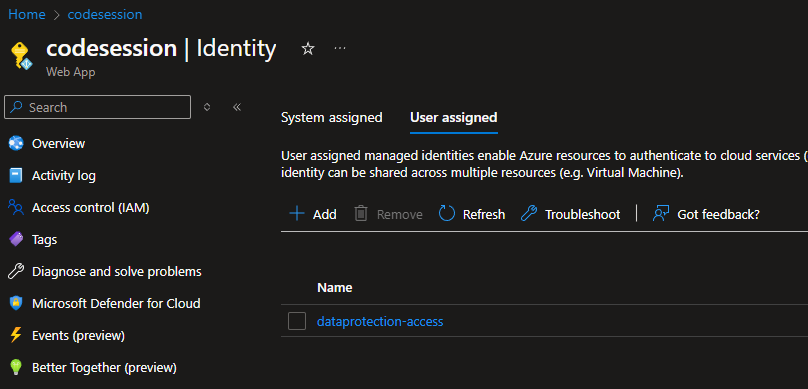Screen dimensions: 808x389
Task: Click the Microsoft Defender shield icon
Action: tap(16, 303)
